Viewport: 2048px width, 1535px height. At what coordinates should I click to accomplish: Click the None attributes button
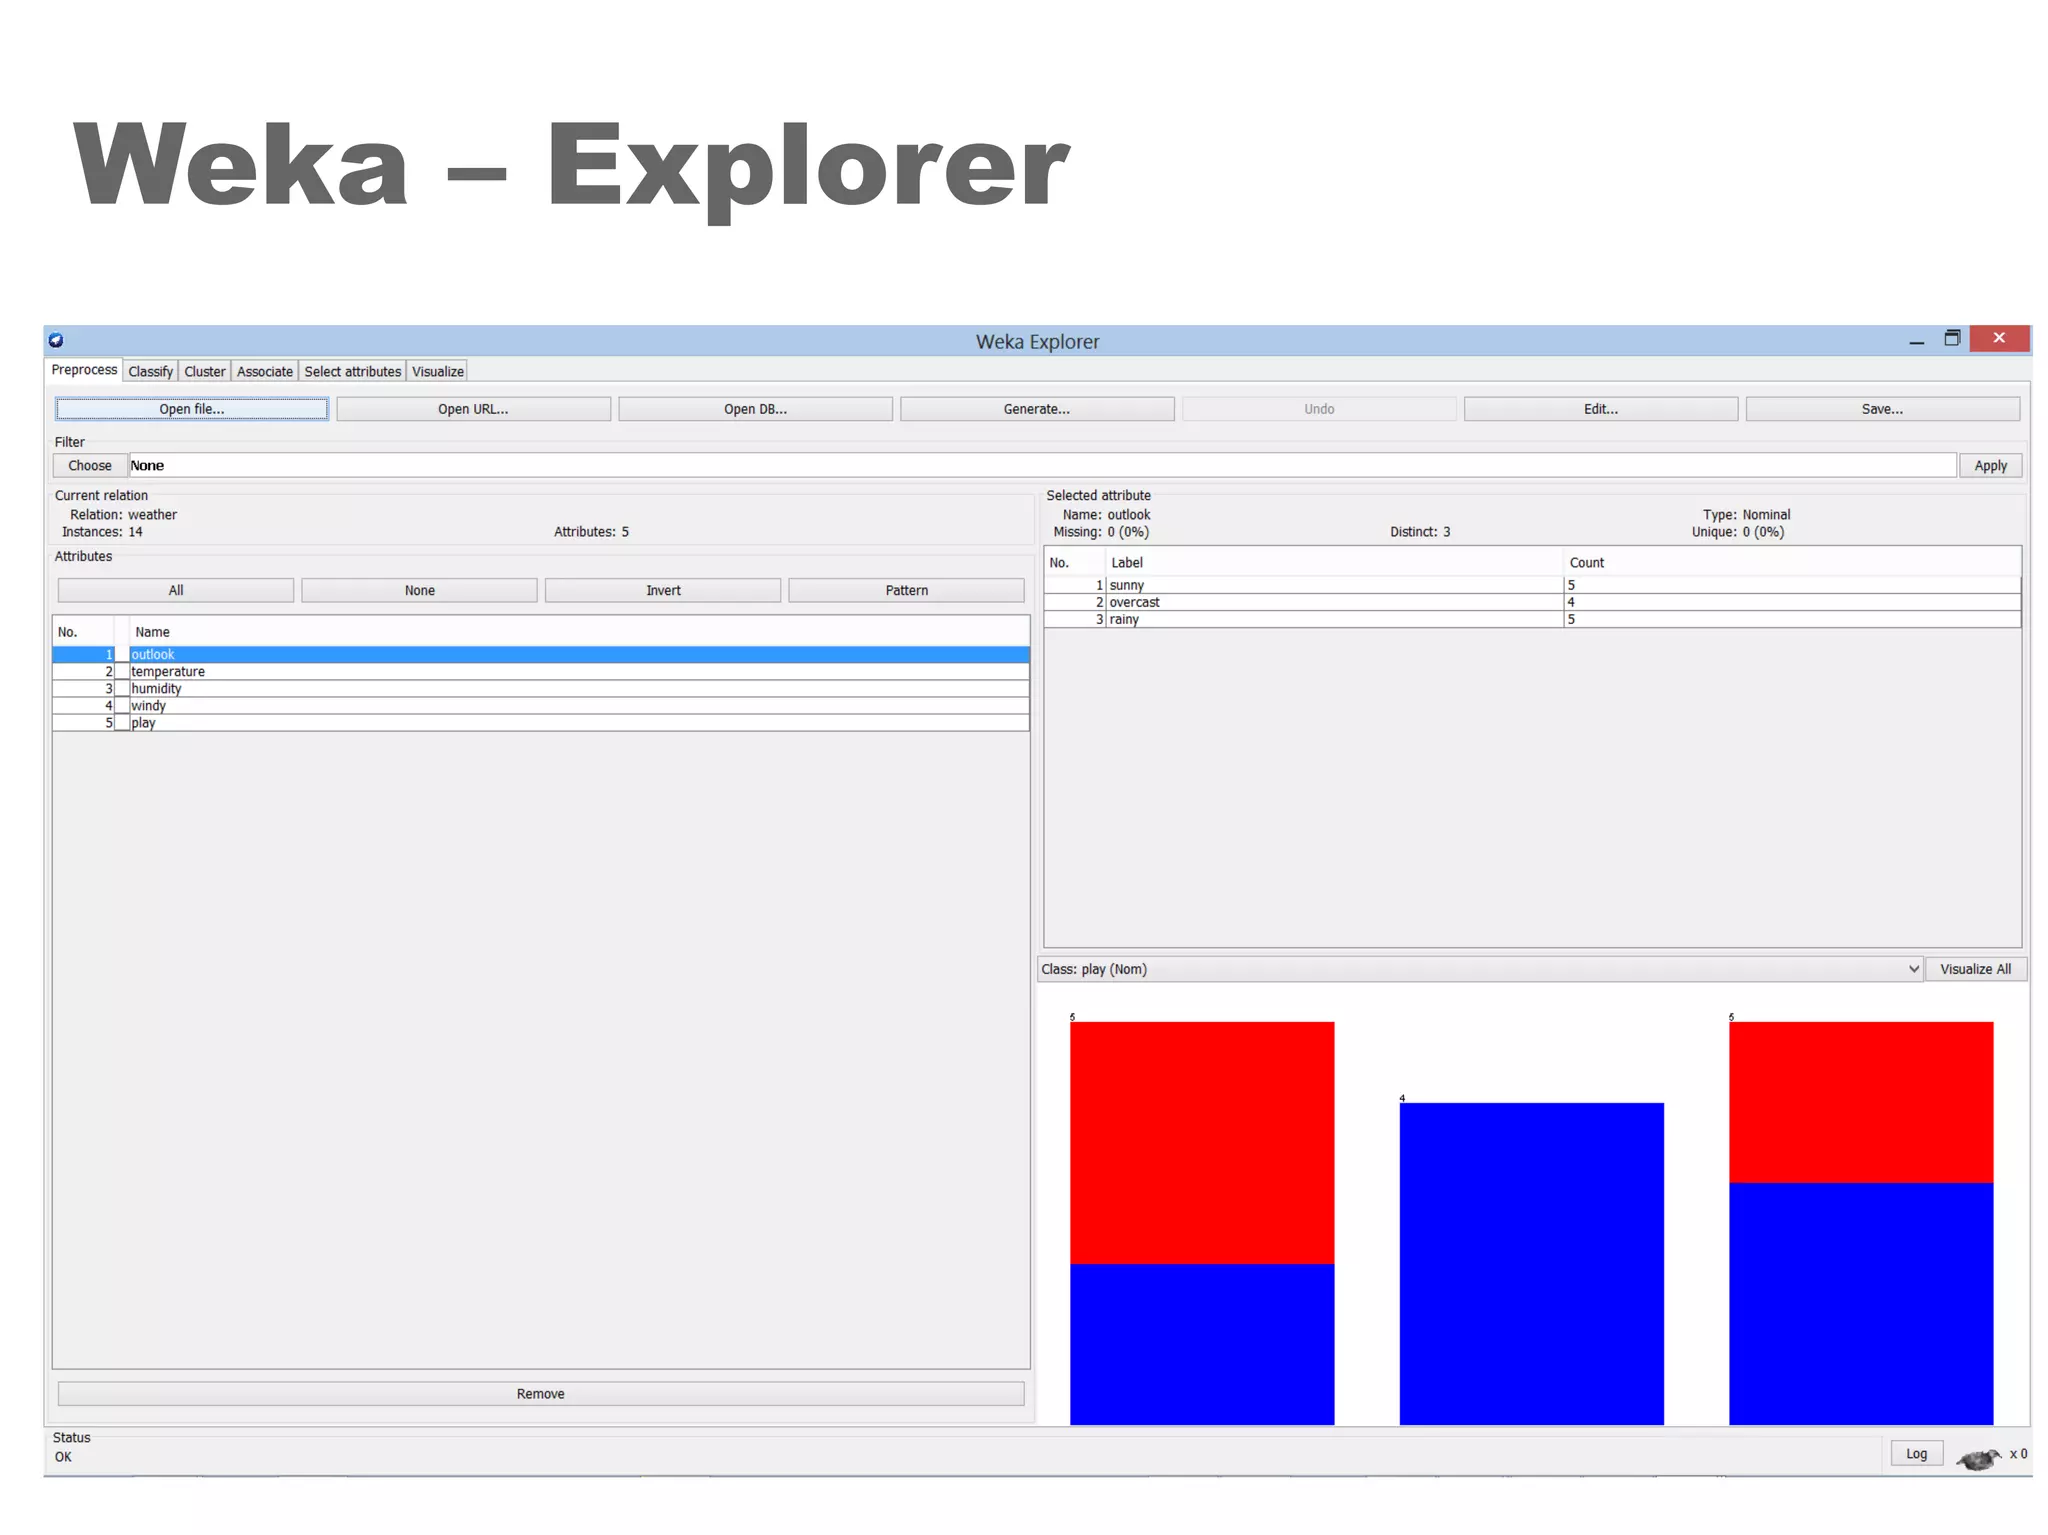(x=420, y=591)
